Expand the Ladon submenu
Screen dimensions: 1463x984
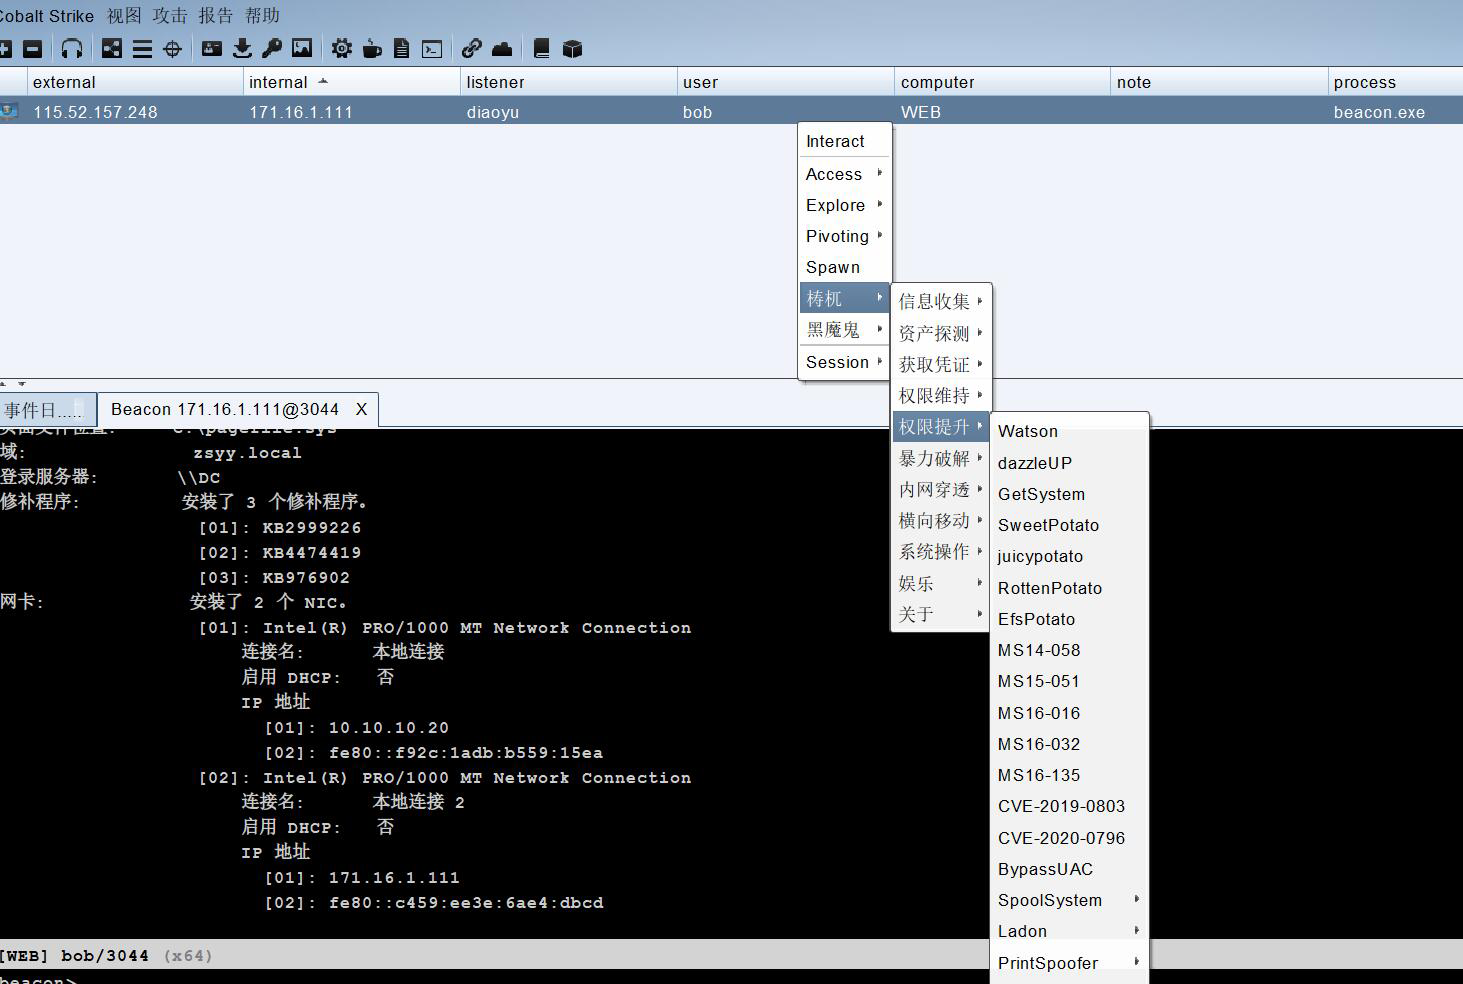tap(1069, 931)
